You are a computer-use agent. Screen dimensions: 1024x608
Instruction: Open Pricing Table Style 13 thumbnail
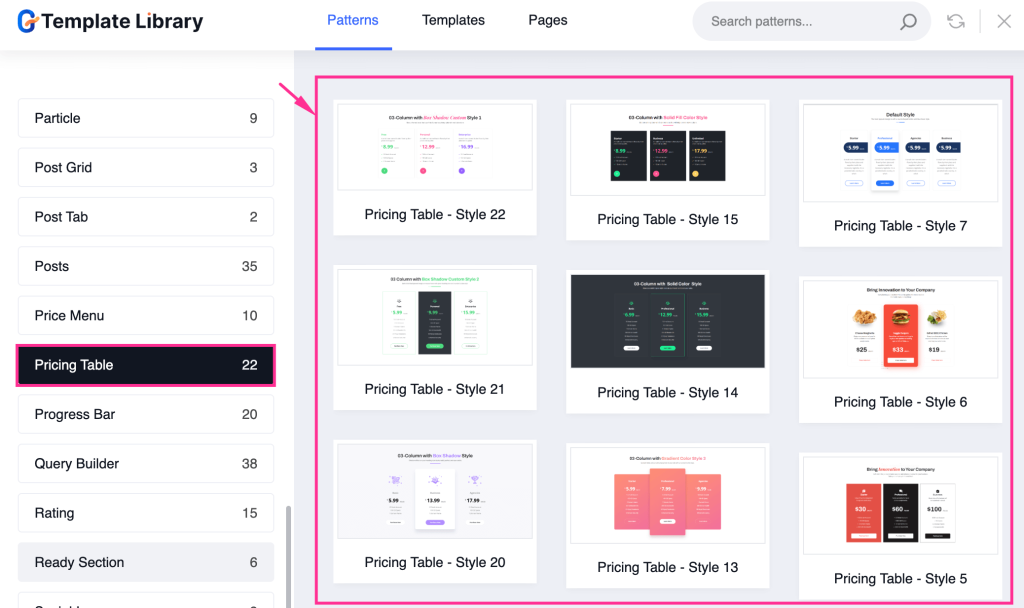tap(667, 496)
